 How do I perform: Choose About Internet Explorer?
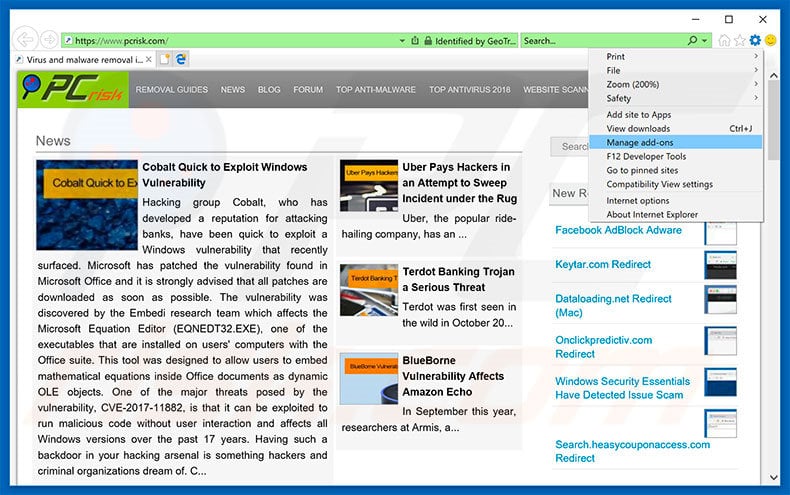[x=676, y=214]
